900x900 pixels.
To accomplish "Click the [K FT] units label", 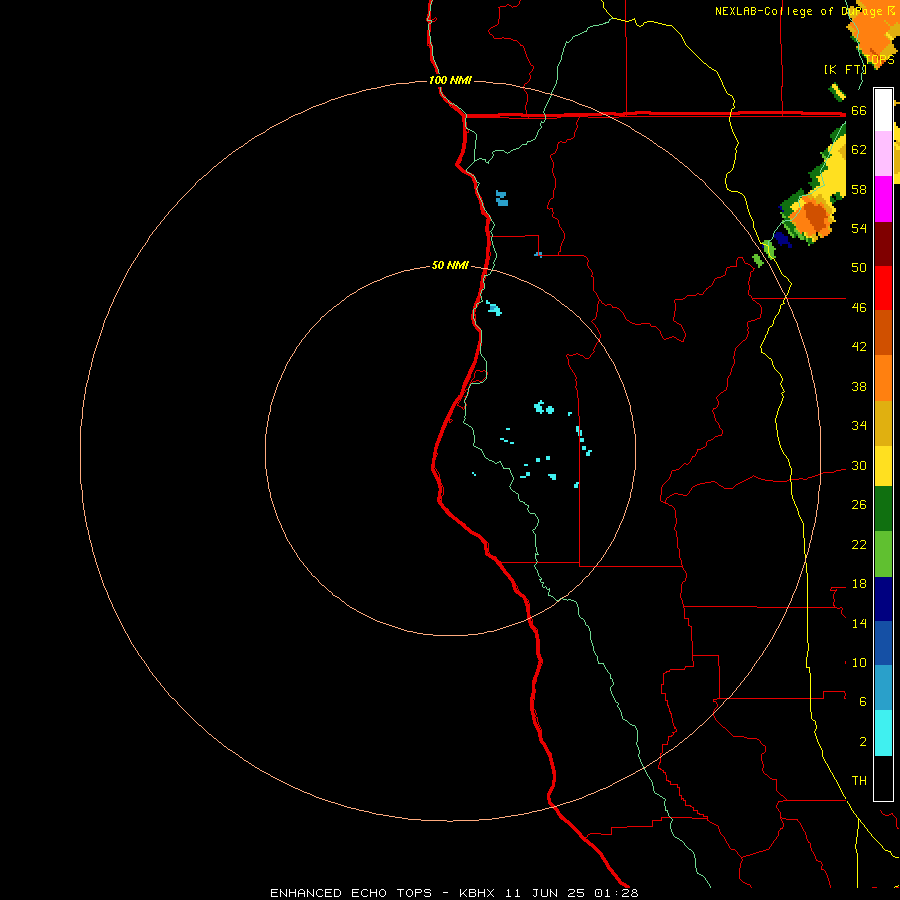I will point(845,69).
